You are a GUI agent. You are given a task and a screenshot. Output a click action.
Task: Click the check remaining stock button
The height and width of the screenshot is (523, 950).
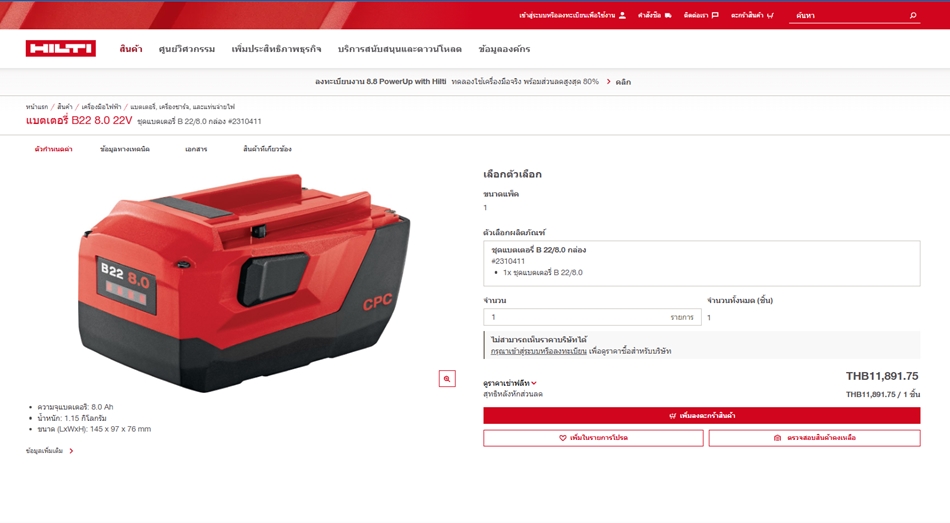(x=814, y=438)
